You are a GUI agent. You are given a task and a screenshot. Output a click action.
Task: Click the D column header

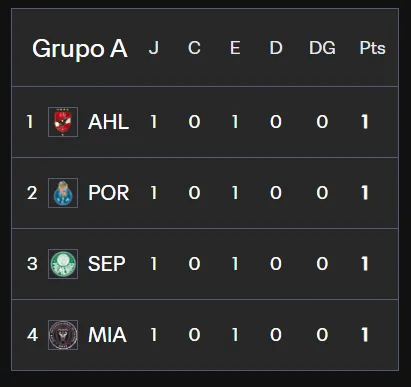pos(276,48)
